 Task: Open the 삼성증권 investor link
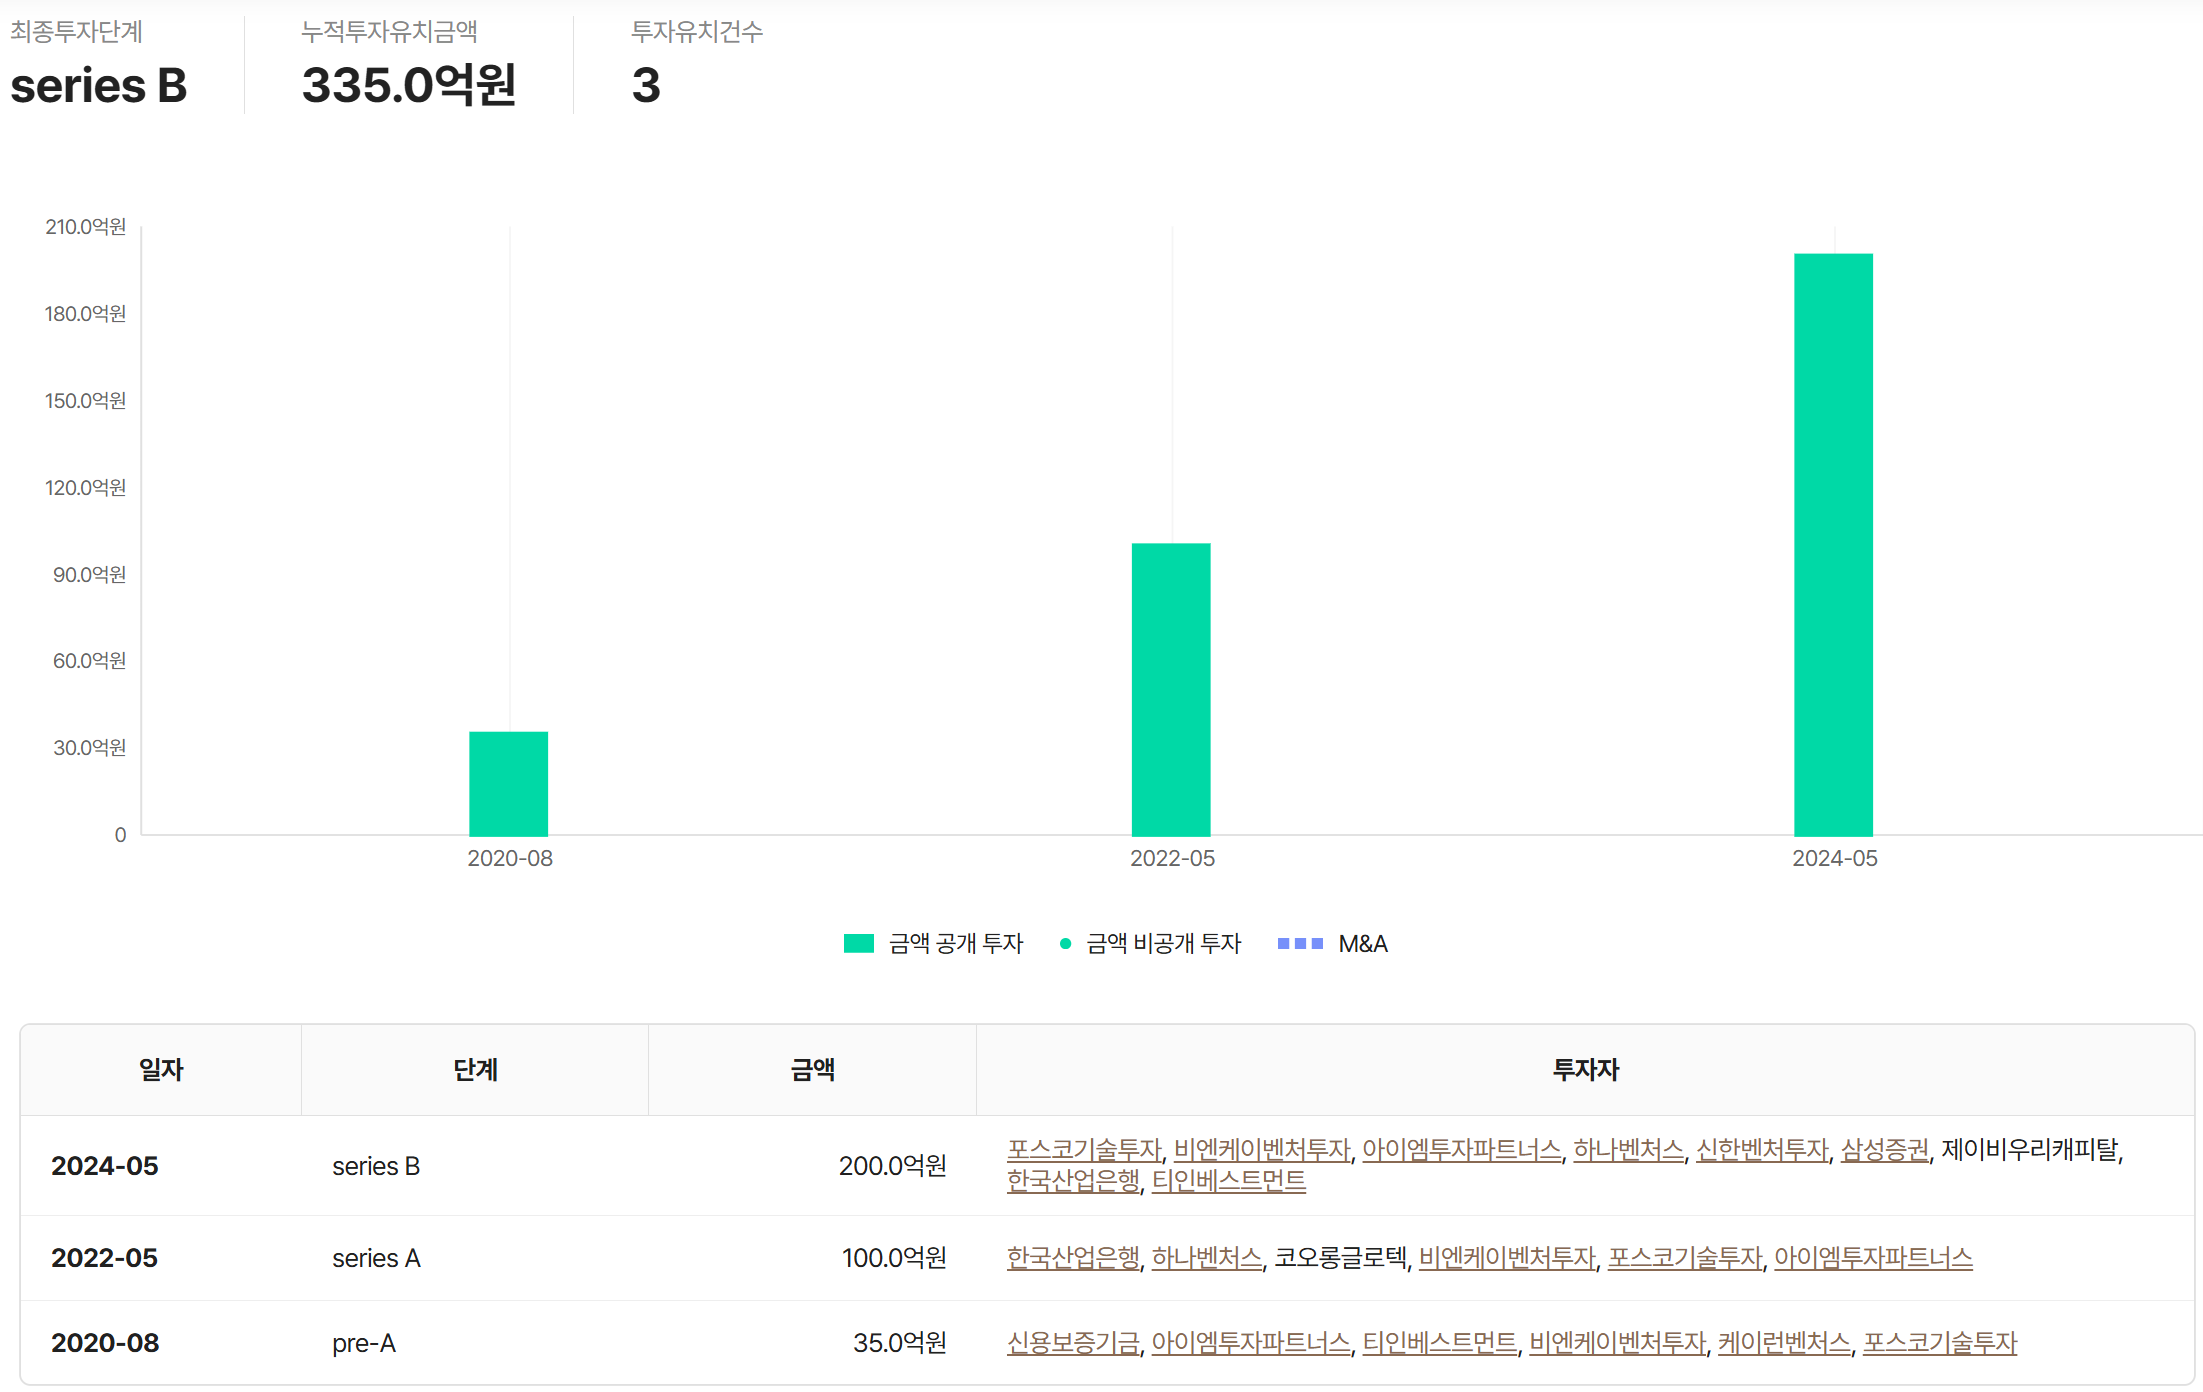[1884, 1150]
